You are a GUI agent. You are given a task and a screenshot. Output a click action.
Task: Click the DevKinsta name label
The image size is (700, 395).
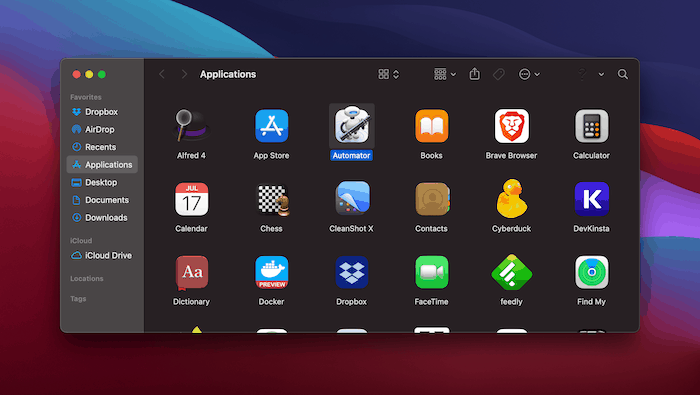pyautogui.click(x=592, y=229)
